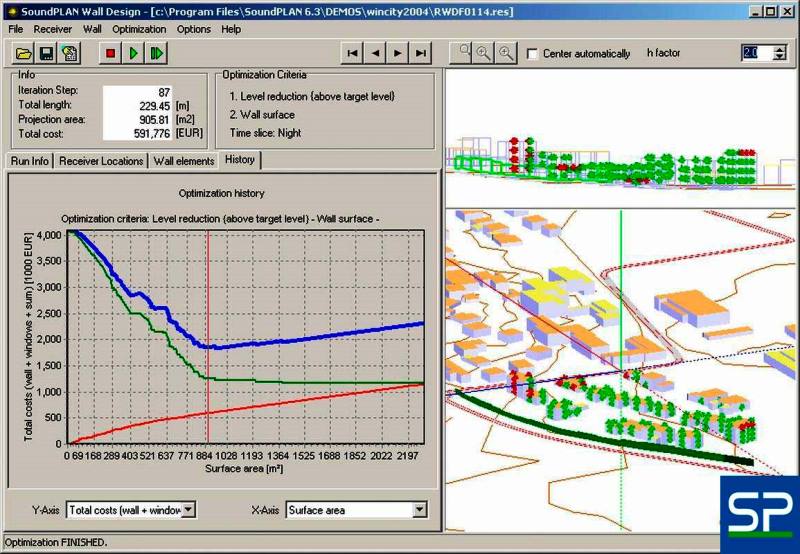This screenshot has width=800, height=554.
Task: Click the dark green noise wall in 3D view
Action: click(x=602, y=439)
